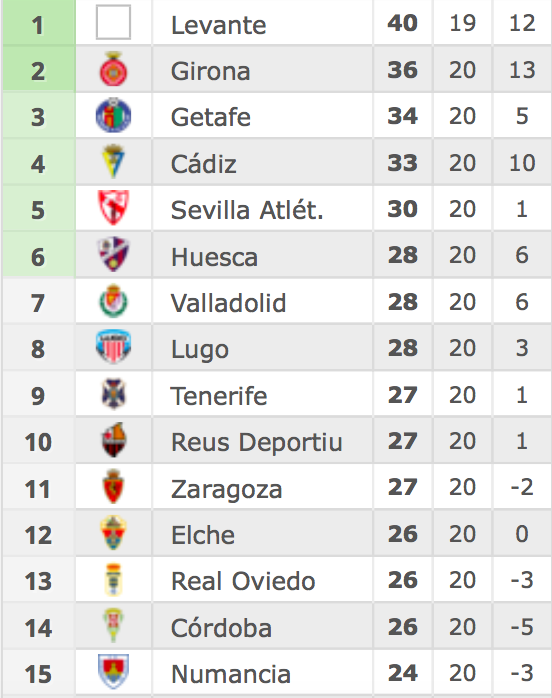Click the Valladolid club crest
Viewport: 552px width, 698px height.
pyautogui.click(x=114, y=301)
